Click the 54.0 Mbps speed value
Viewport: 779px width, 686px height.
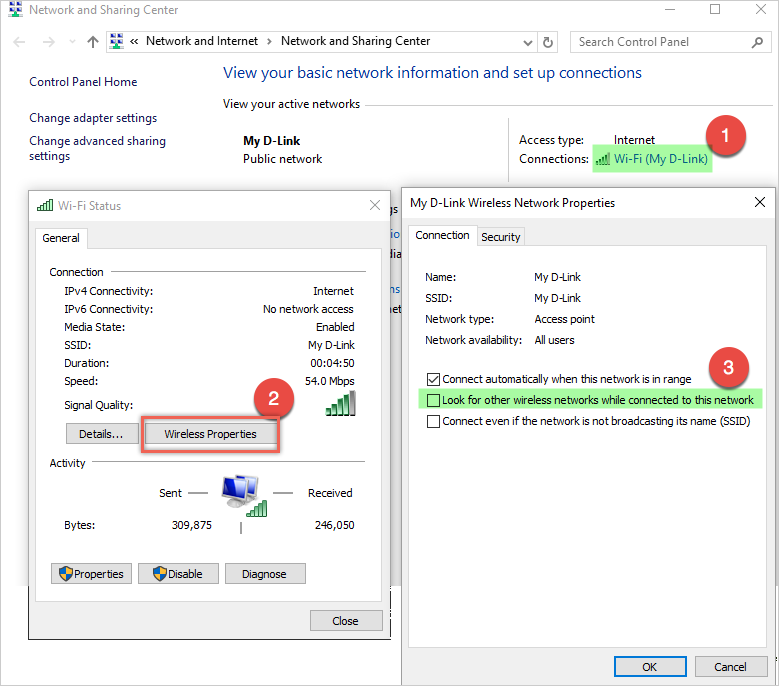[x=330, y=381]
